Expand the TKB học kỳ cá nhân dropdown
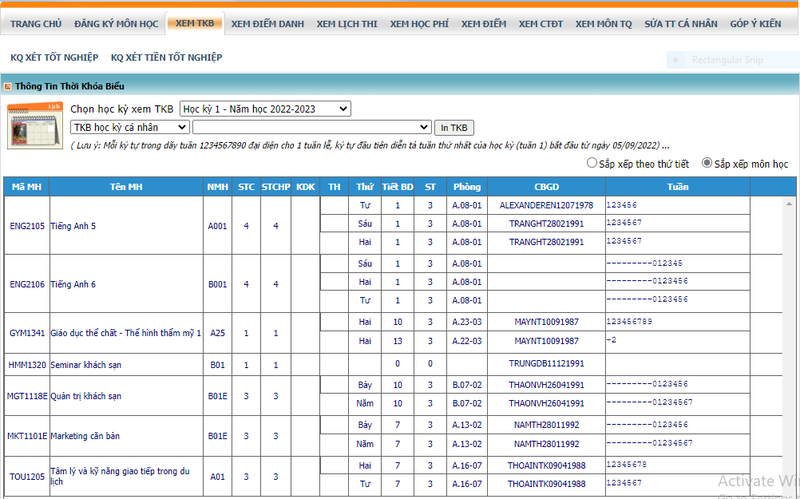The image size is (800, 499). pos(129,127)
